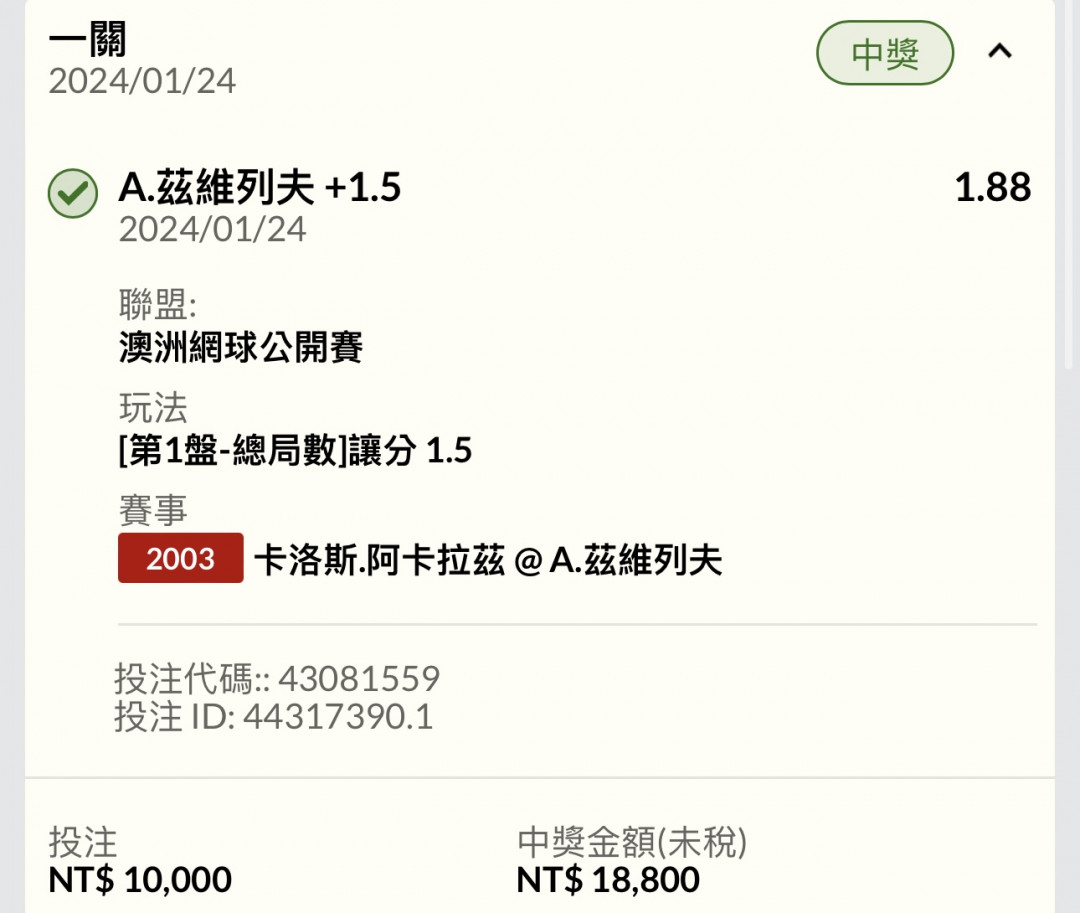Click the 玩法 label
The width and height of the screenshot is (1080, 913).
[x=153, y=408]
